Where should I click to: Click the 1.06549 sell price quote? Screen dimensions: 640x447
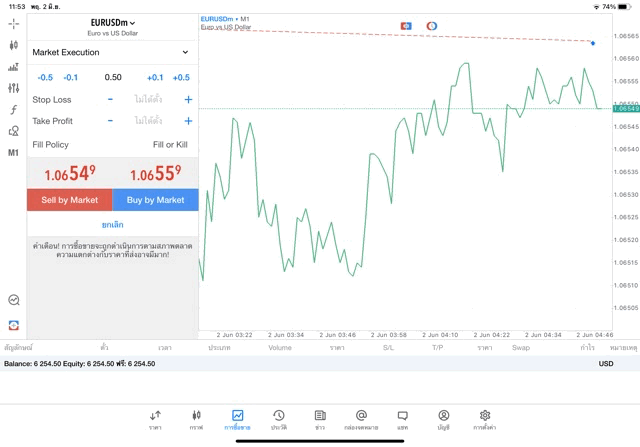point(70,173)
